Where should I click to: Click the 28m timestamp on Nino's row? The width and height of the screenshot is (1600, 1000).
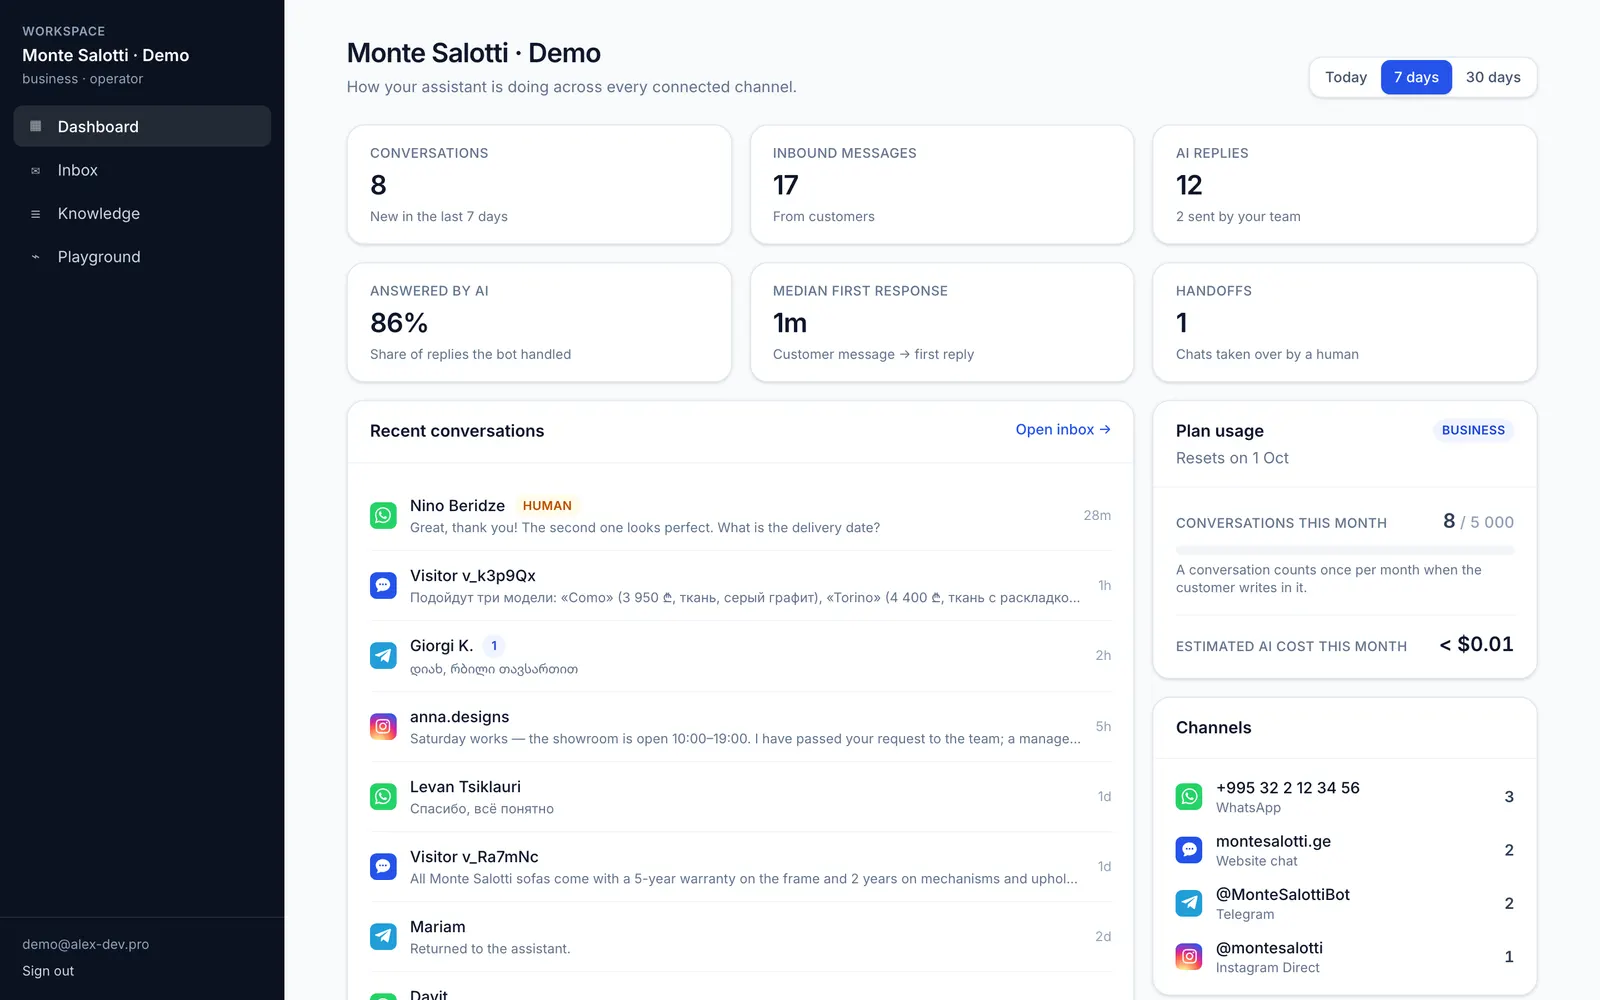(1097, 515)
